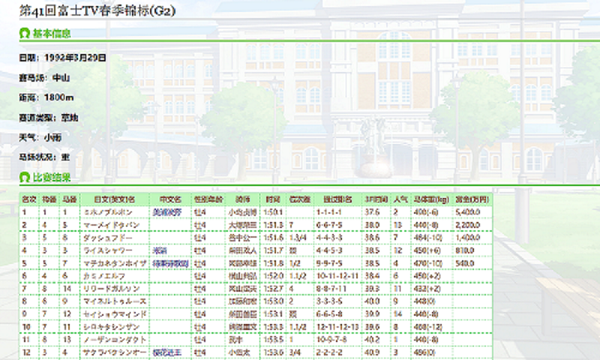
Task: Open the 待兼诗歌剧 horse link
Action: 170,264
